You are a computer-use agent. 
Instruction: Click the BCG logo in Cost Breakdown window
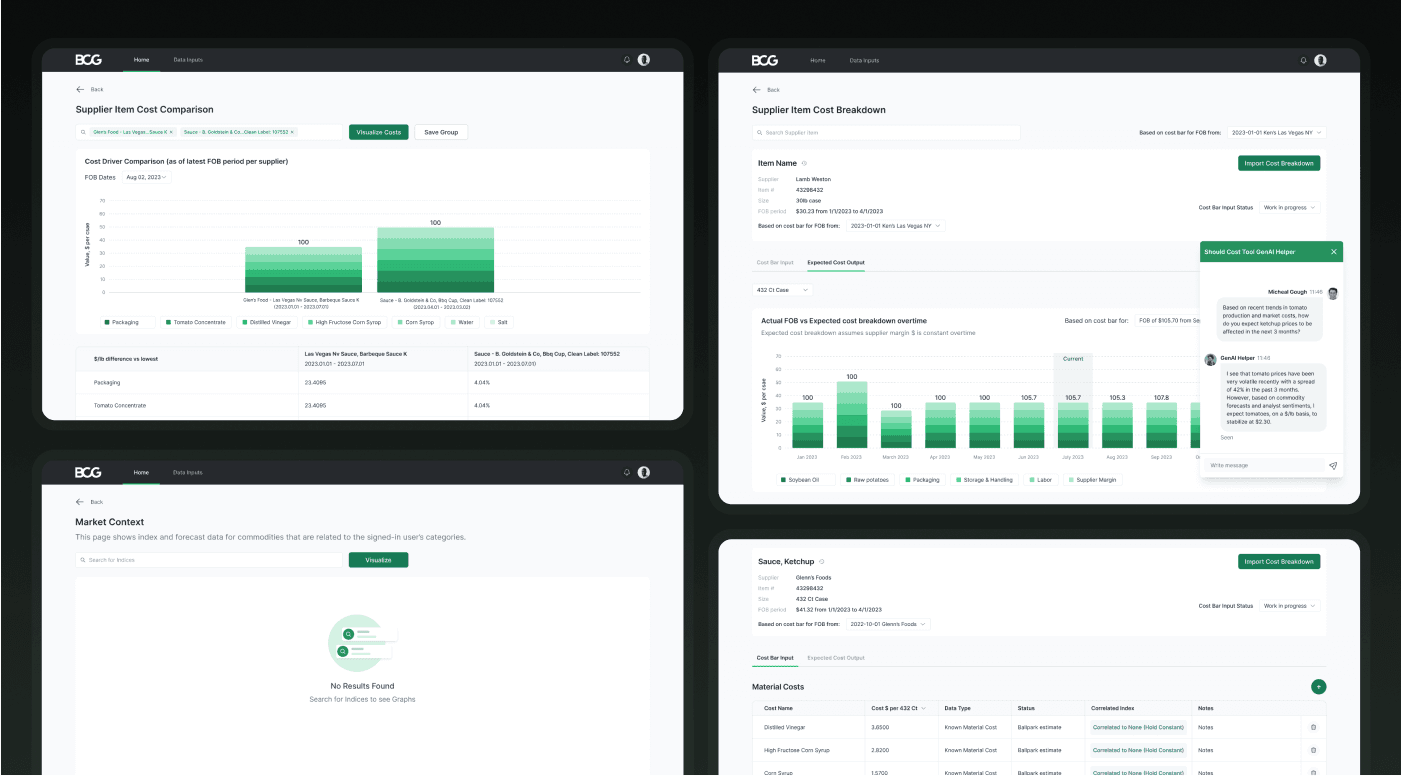(x=765, y=60)
